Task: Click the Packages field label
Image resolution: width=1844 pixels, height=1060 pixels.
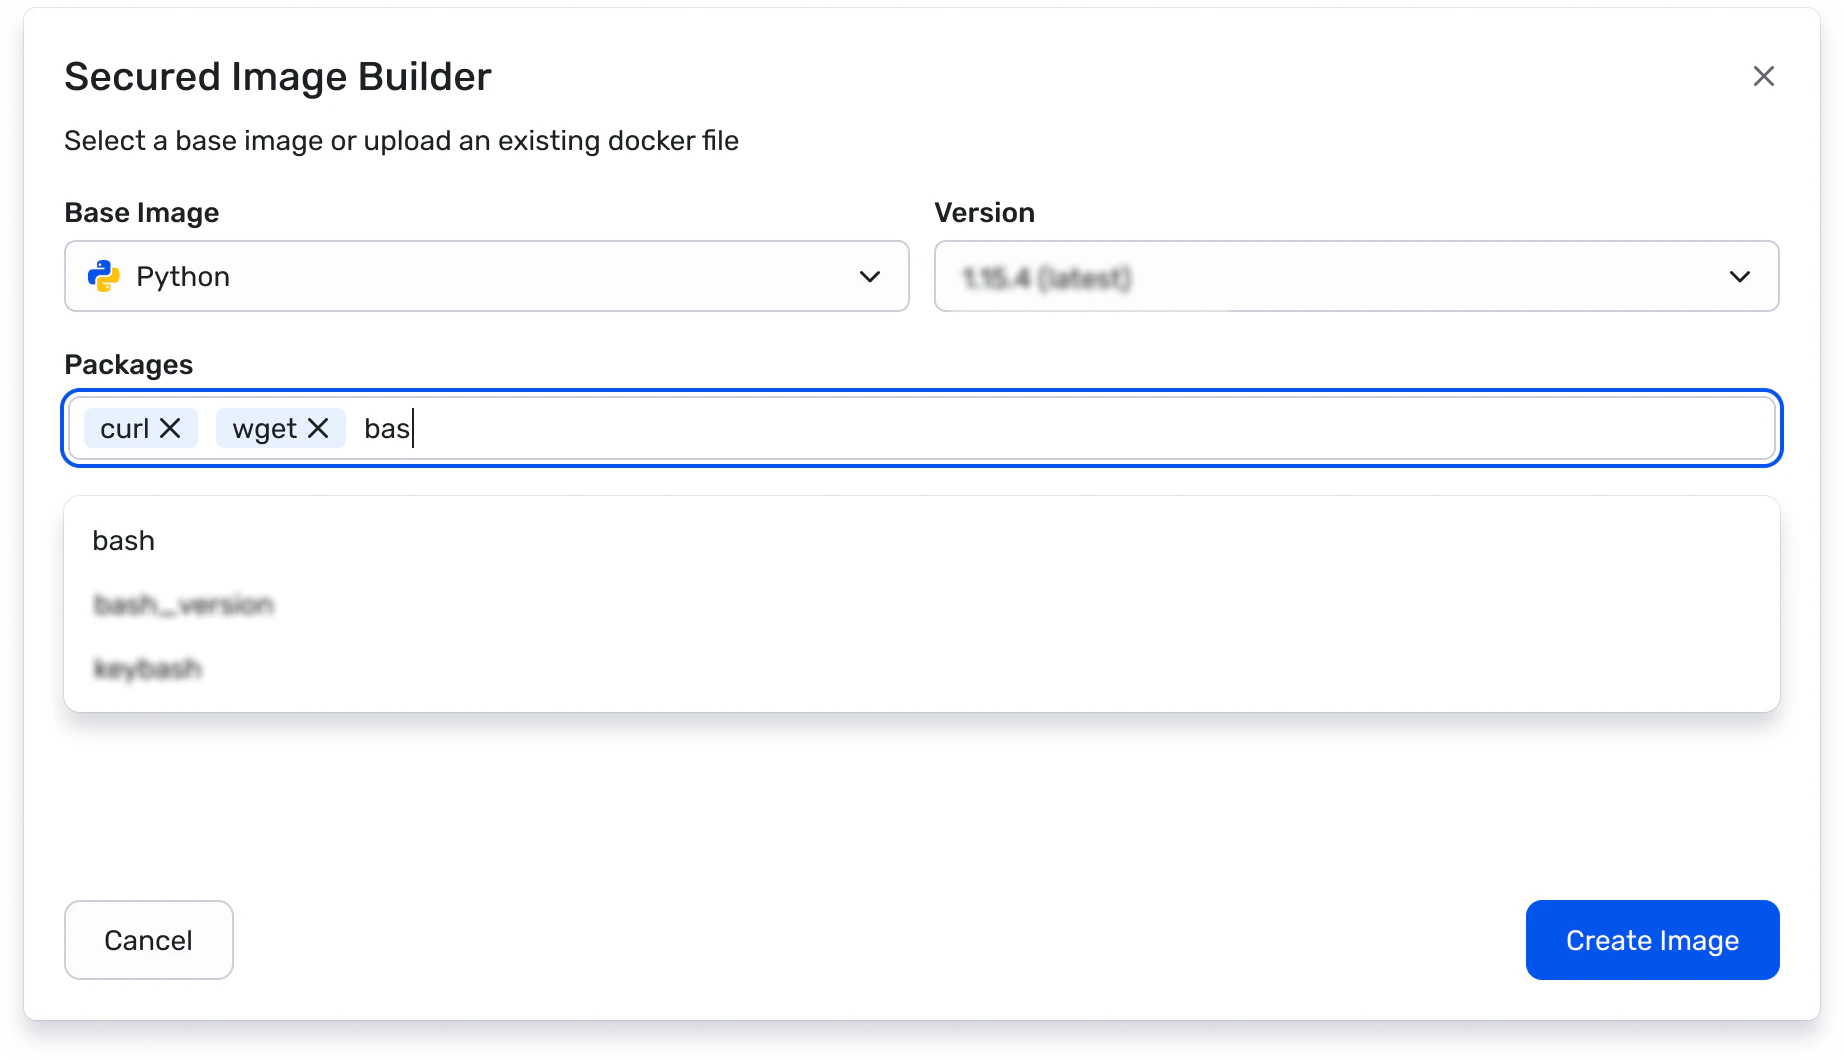Action: coord(129,365)
